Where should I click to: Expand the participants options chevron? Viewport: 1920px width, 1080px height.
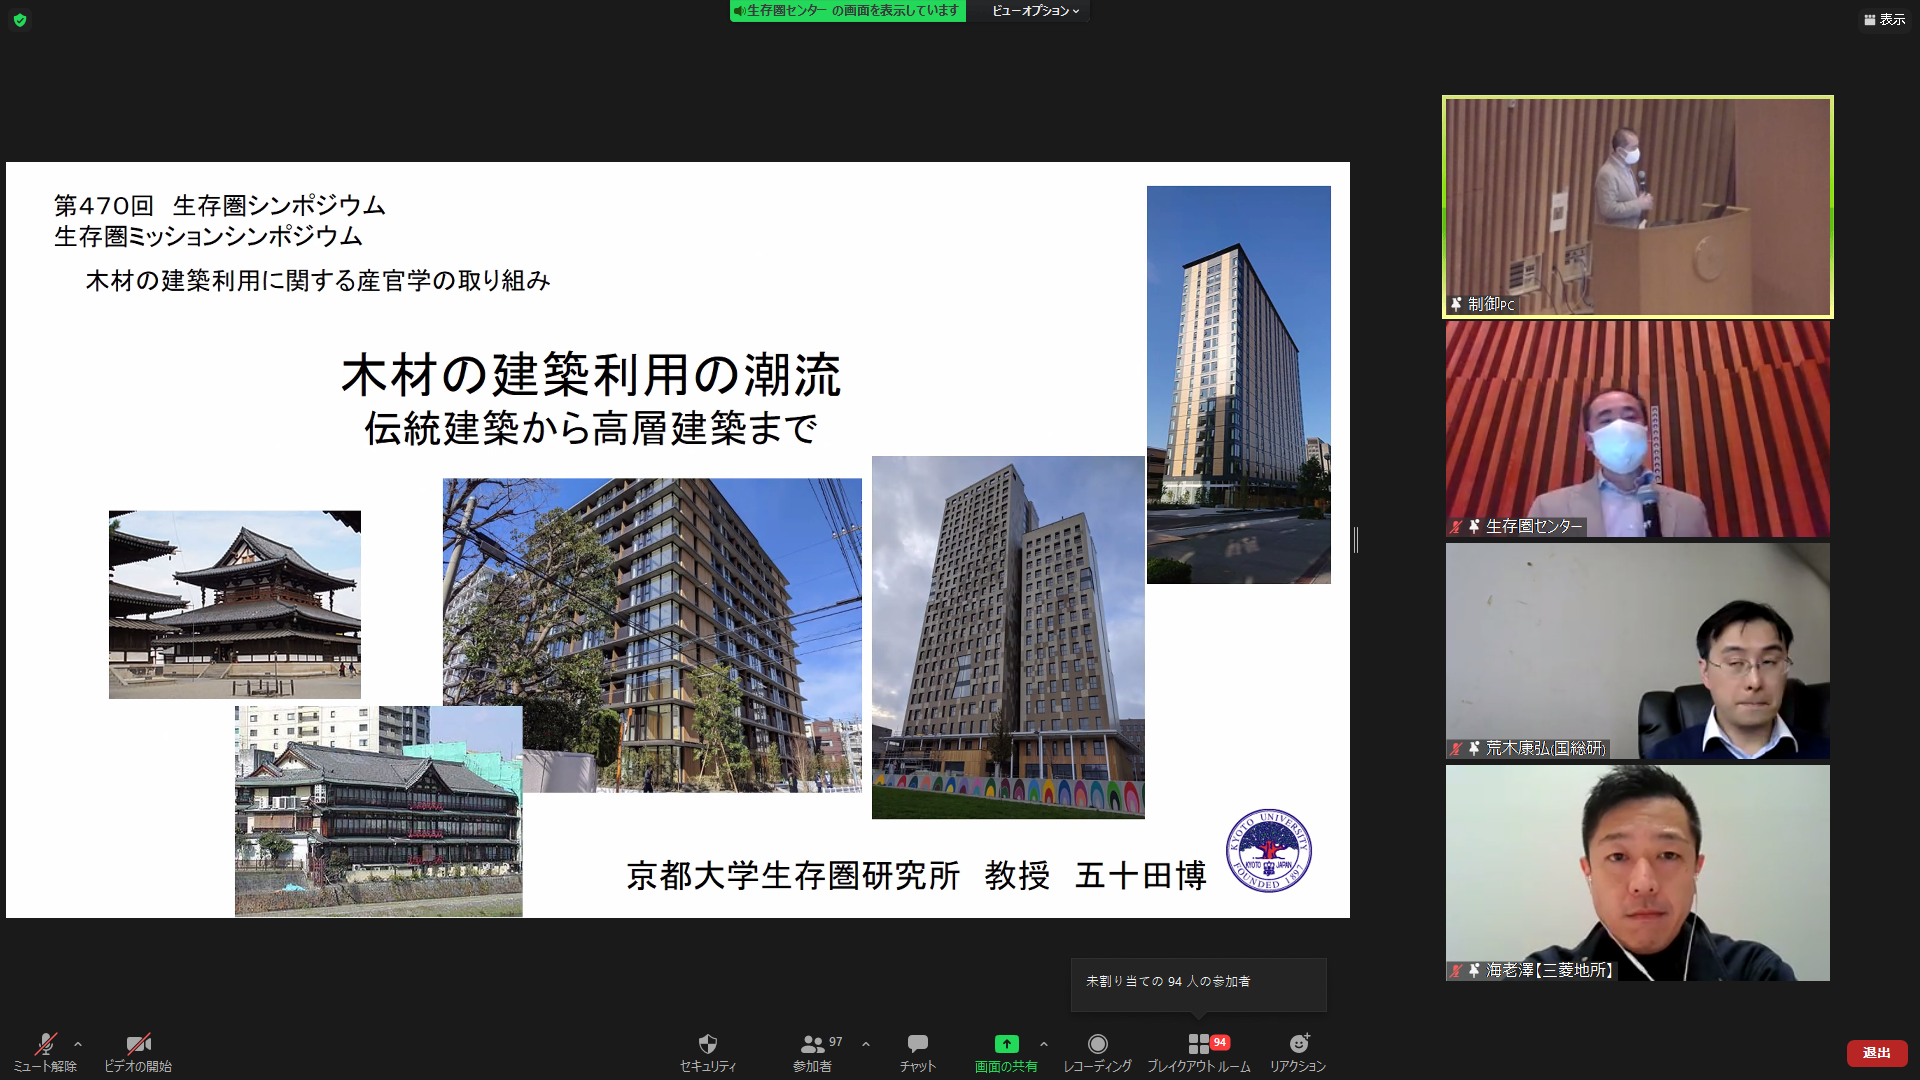pos(866,1044)
